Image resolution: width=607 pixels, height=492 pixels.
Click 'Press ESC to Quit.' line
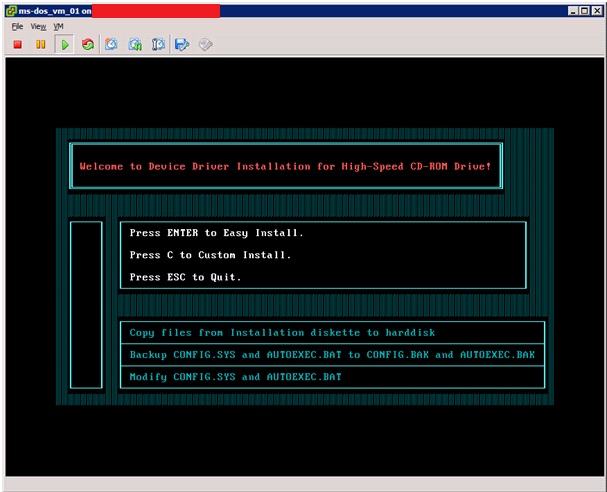click(185, 277)
